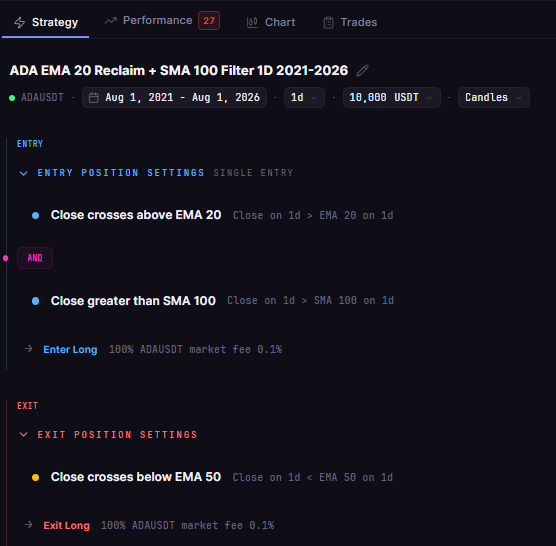Click the candlestick Chart icon

(x=252, y=23)
